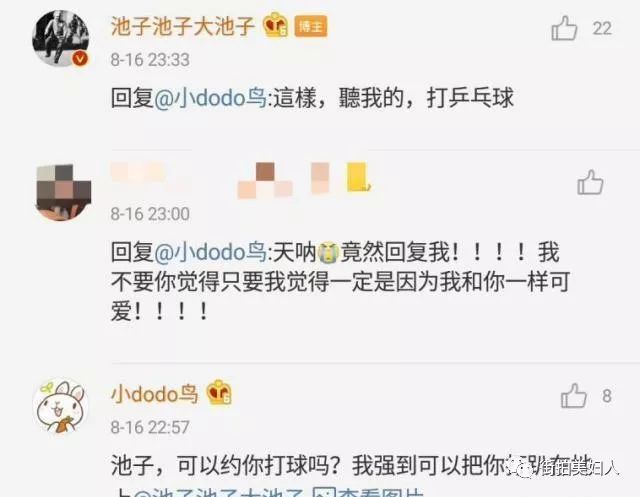640x497 pixels.
Task: Open username 小dodo鸟 in the bottom comment
Action: coord(155,394)
